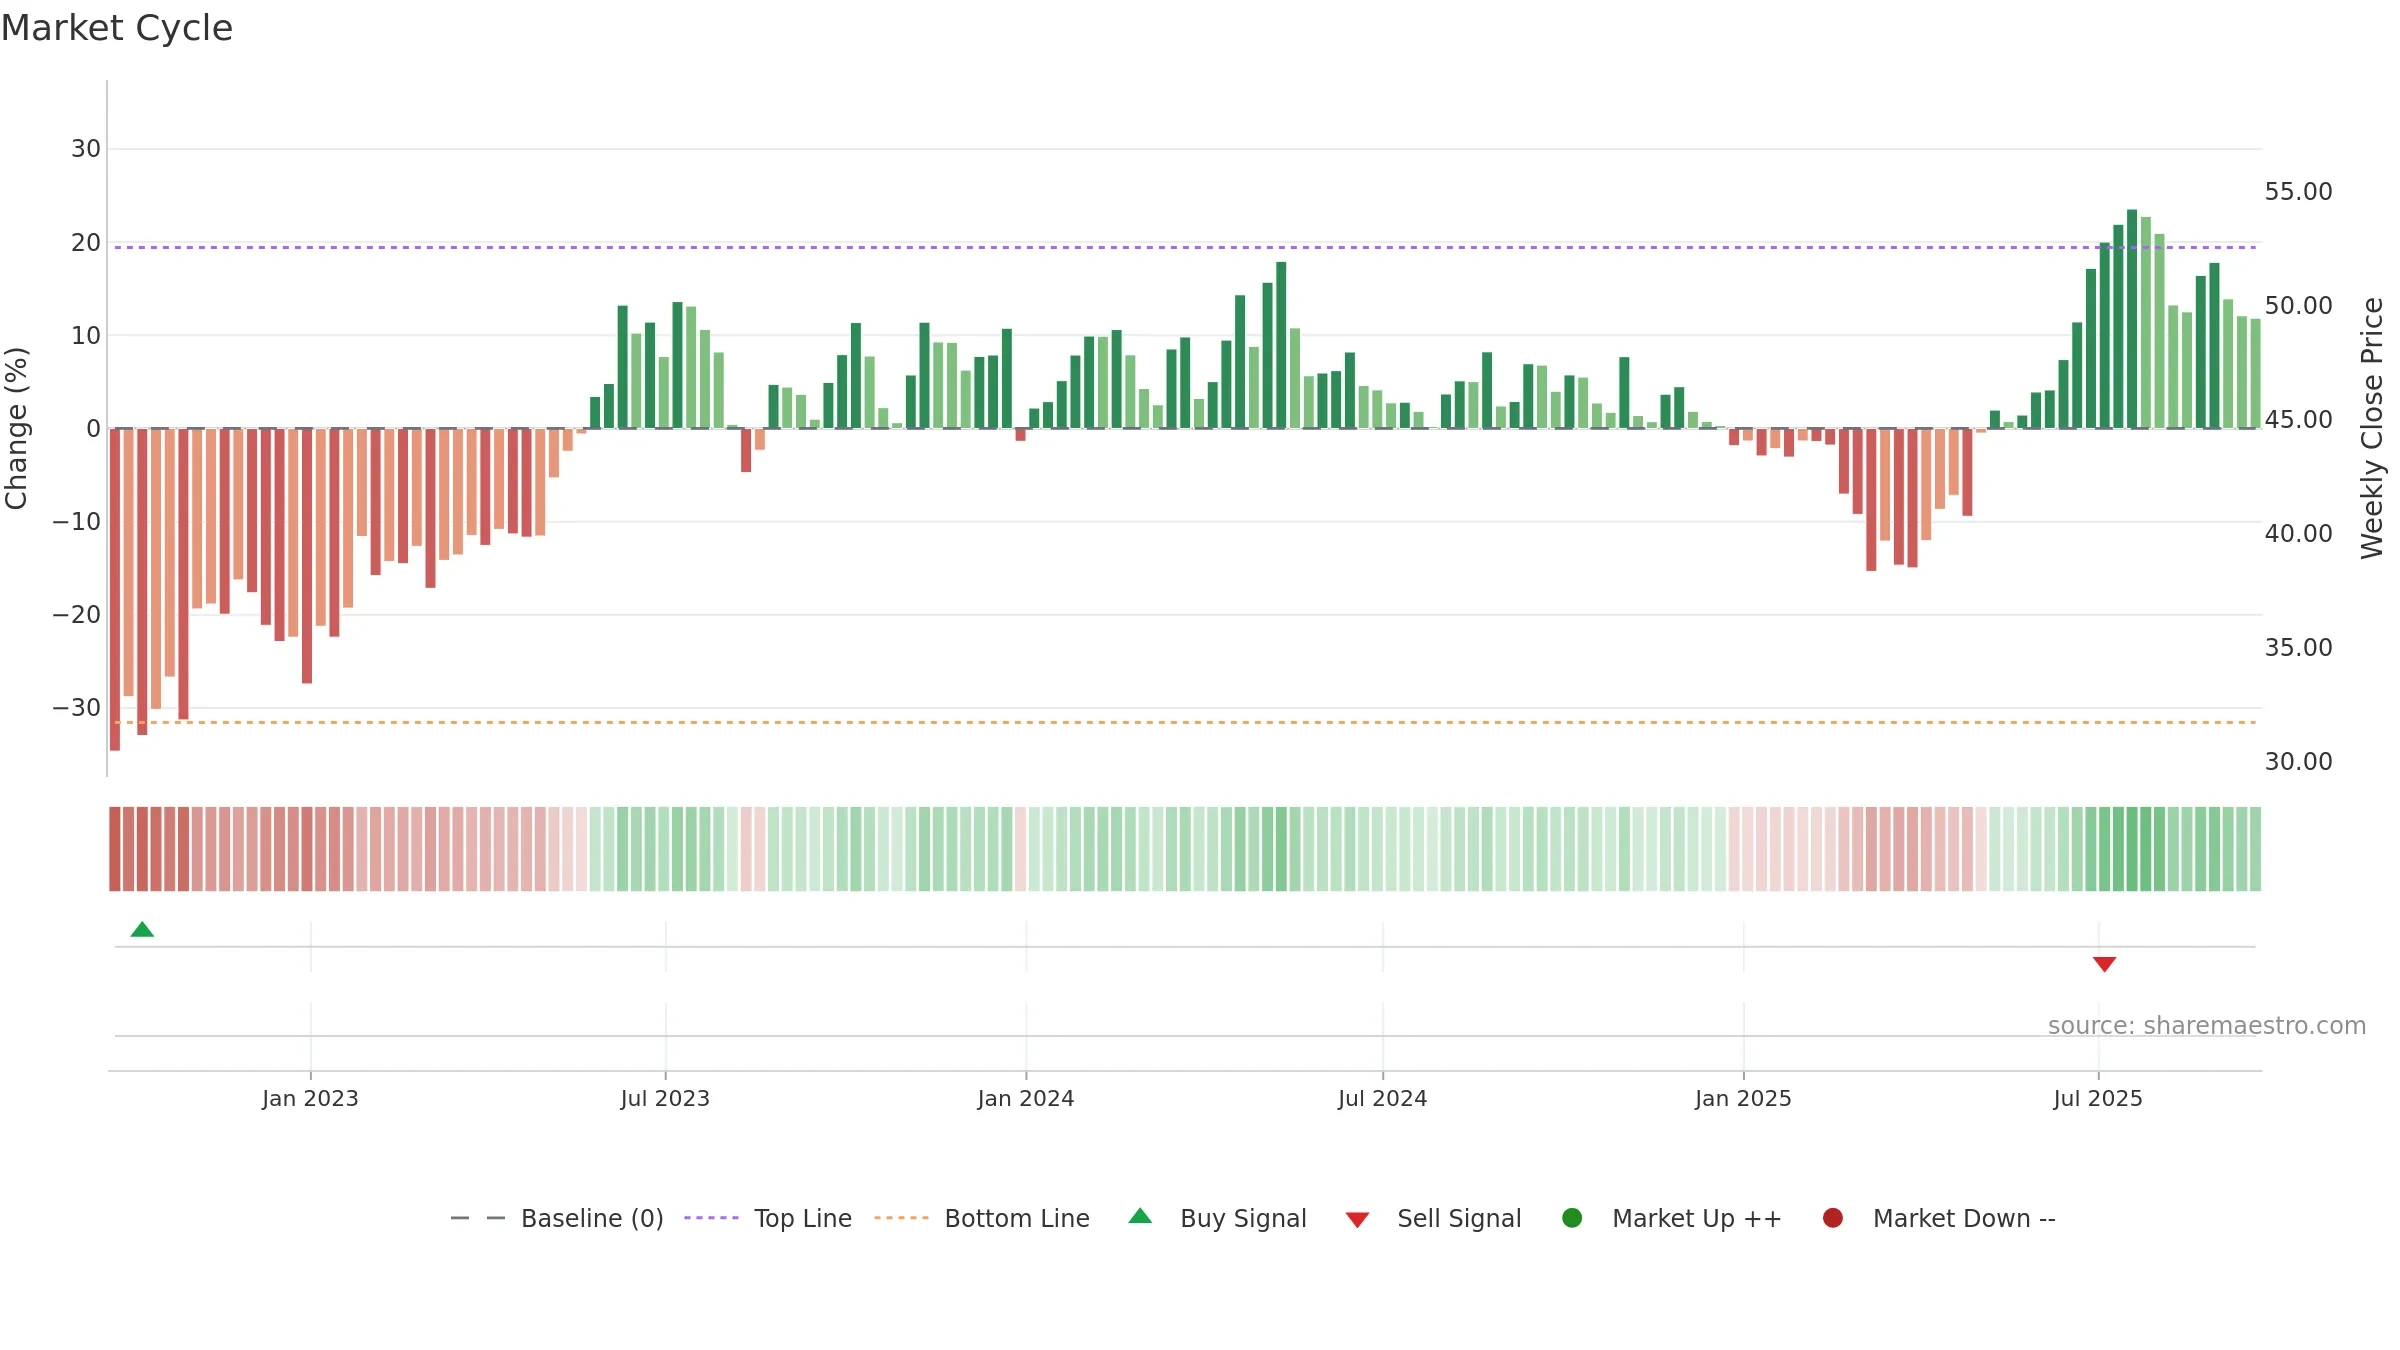Viewport: 2400px width, 1350px height.
Task: Click the source: sharemaestro.com text
Action: pyautogui.click(x=2207, y=1026)
